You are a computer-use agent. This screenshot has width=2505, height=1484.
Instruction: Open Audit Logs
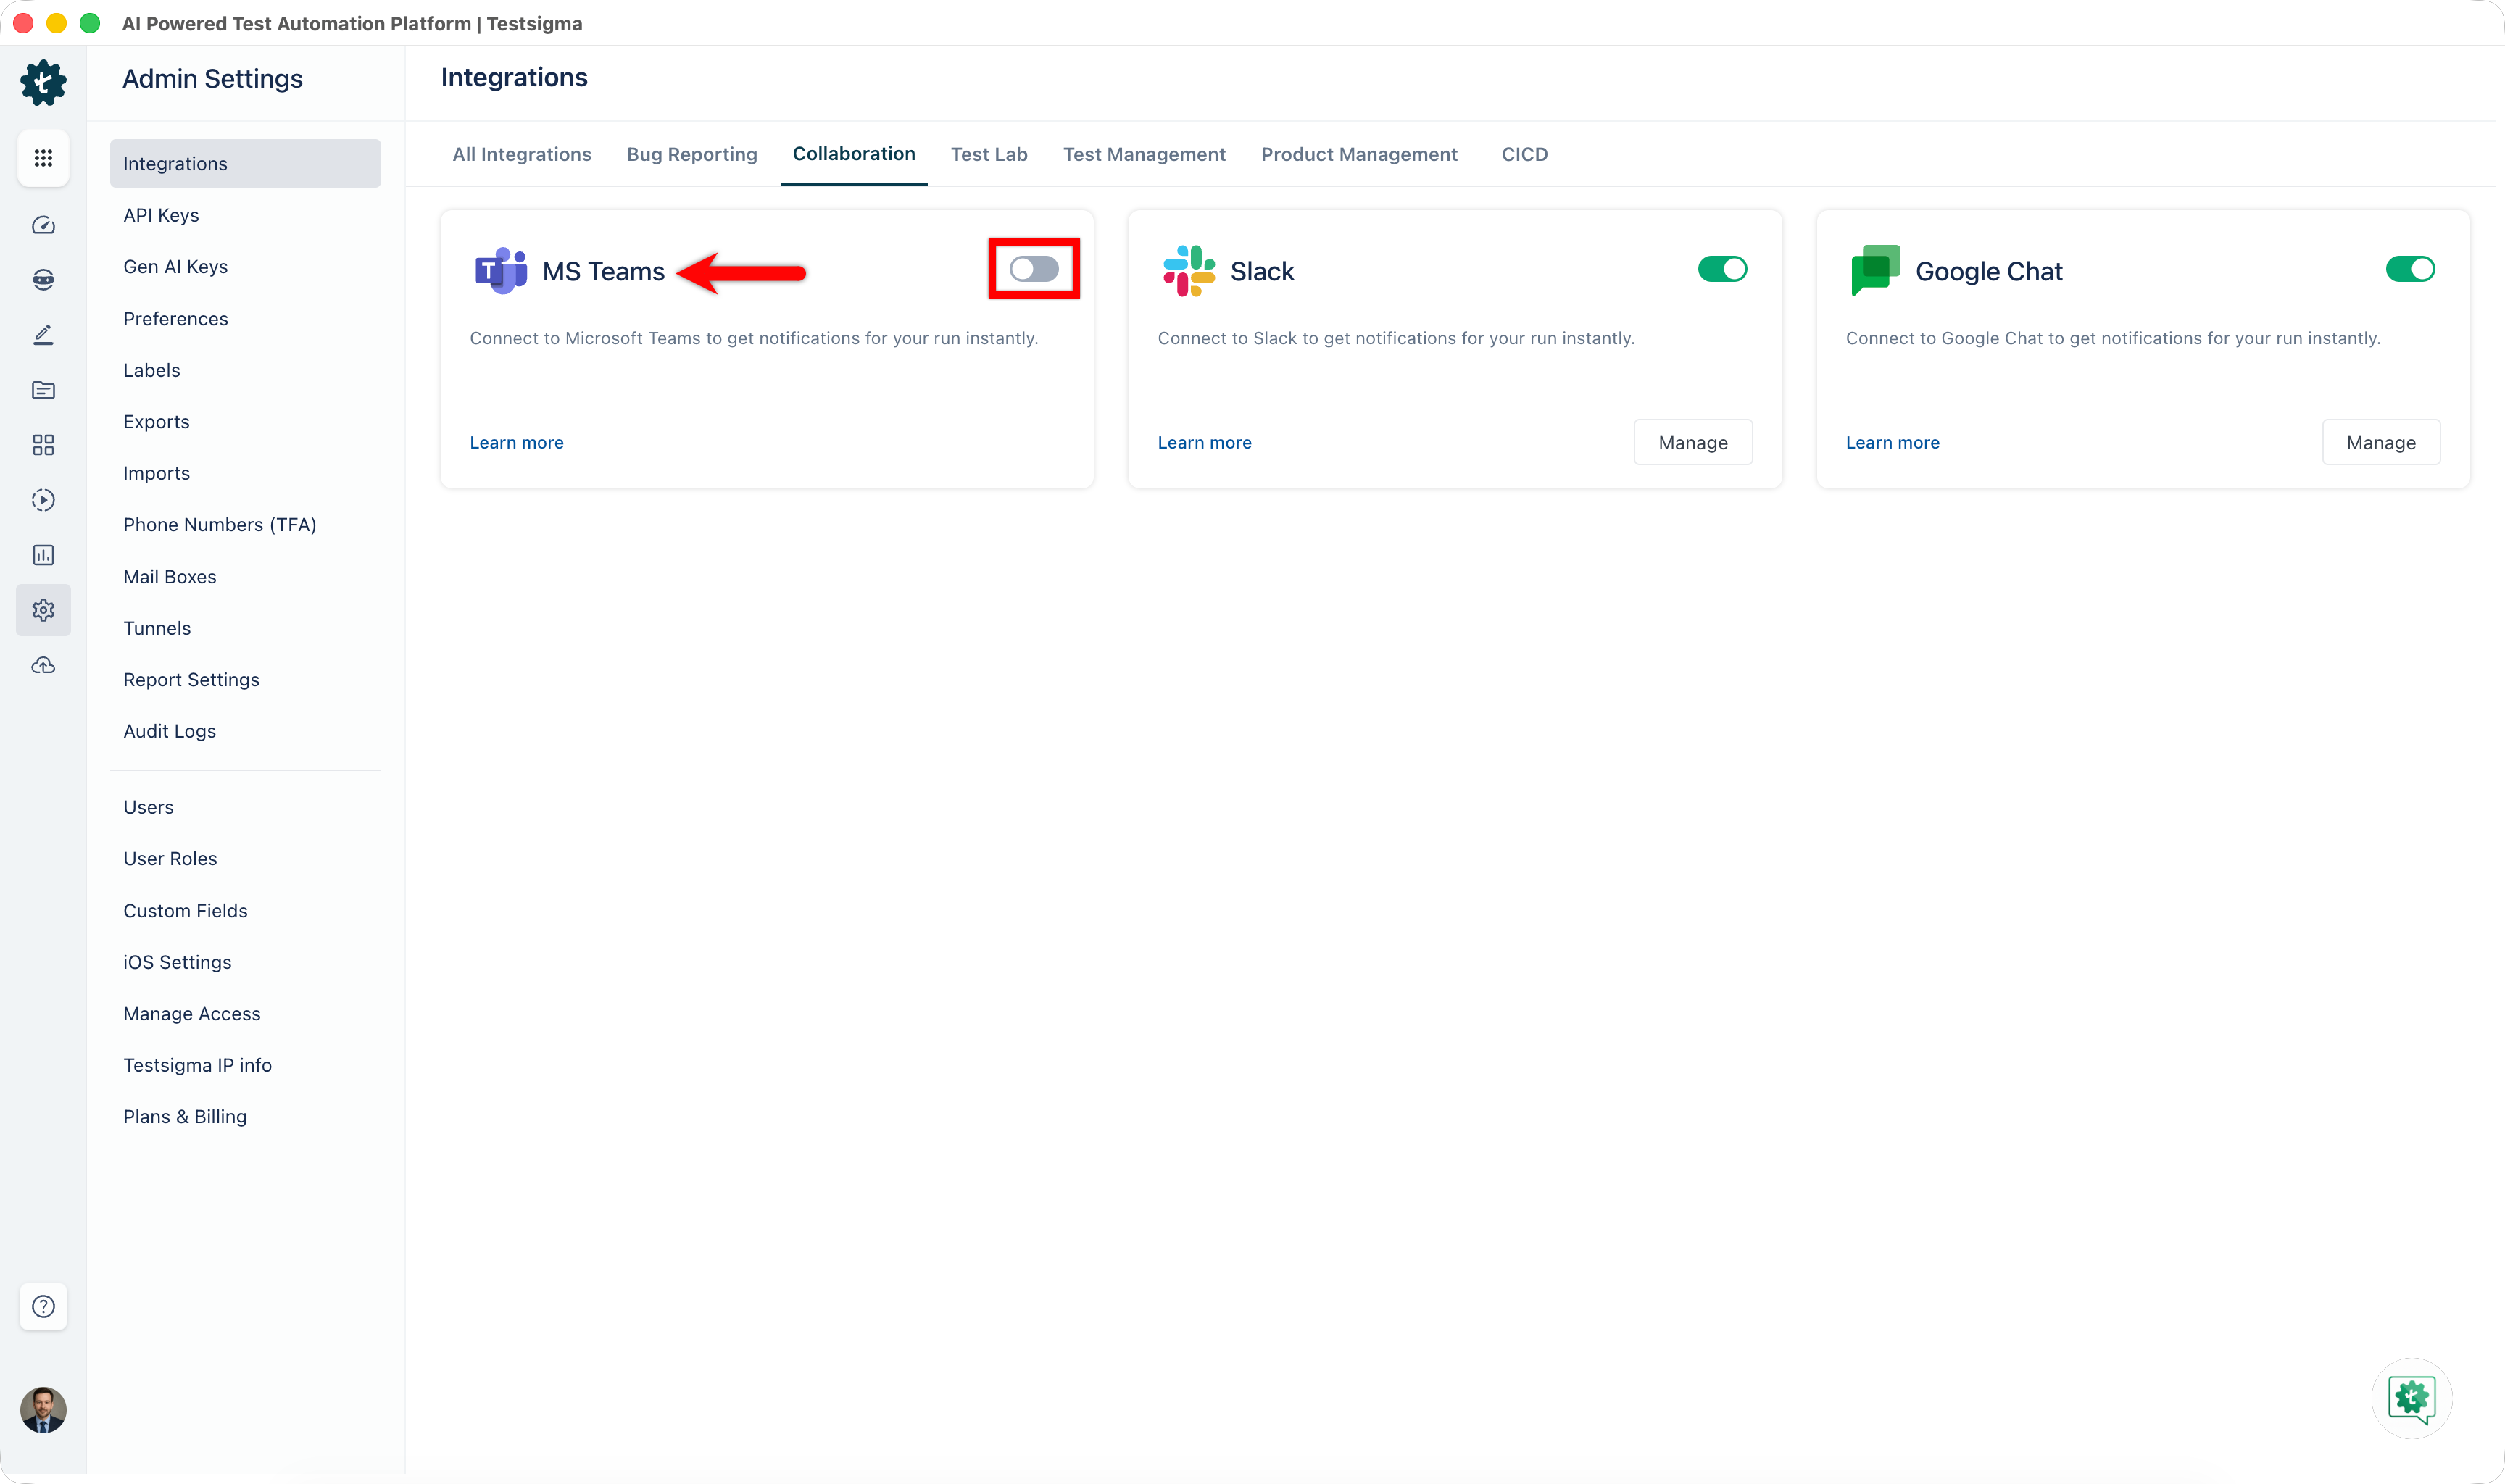(x=170, y=731)
